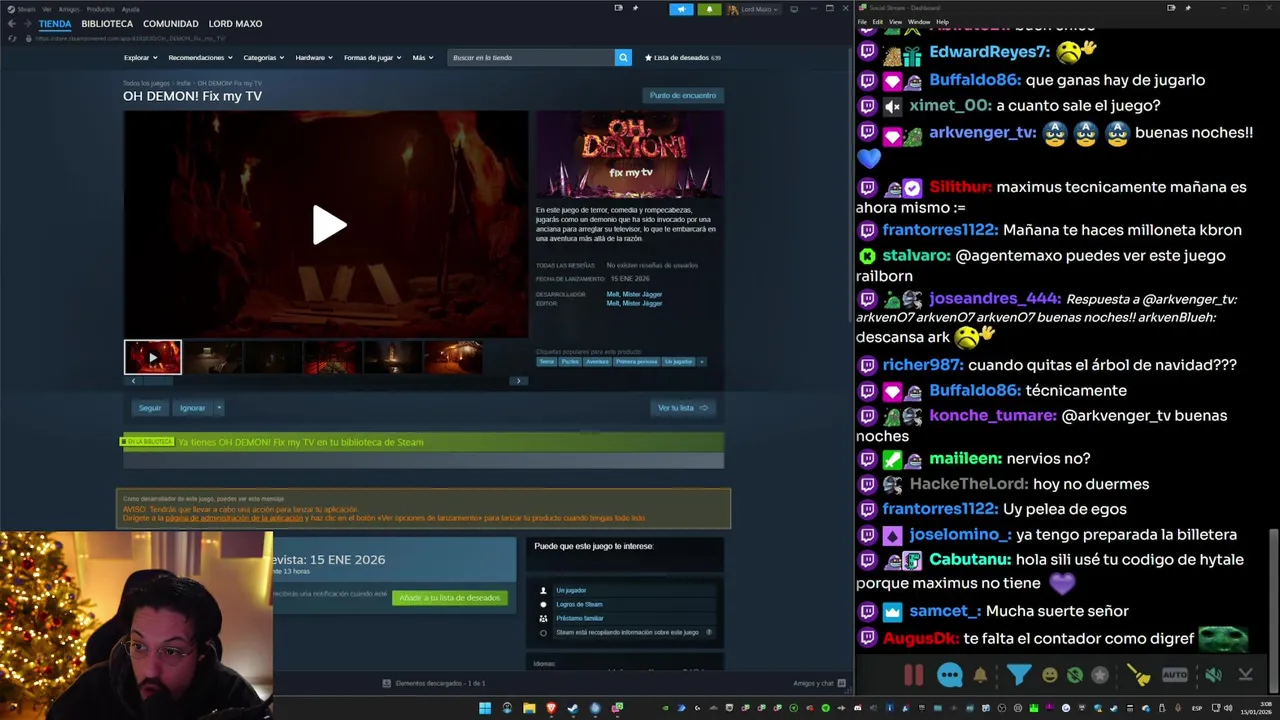Click the grey star icon in Social Stream

pyautogui.click(x=1100, y=675)
